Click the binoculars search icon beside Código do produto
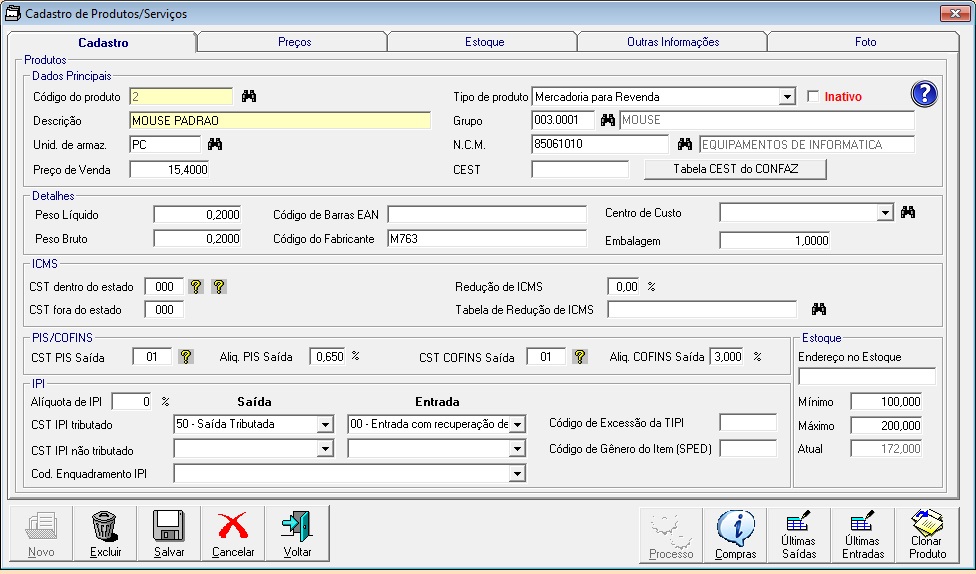The image size is (976, 574). 249,96
